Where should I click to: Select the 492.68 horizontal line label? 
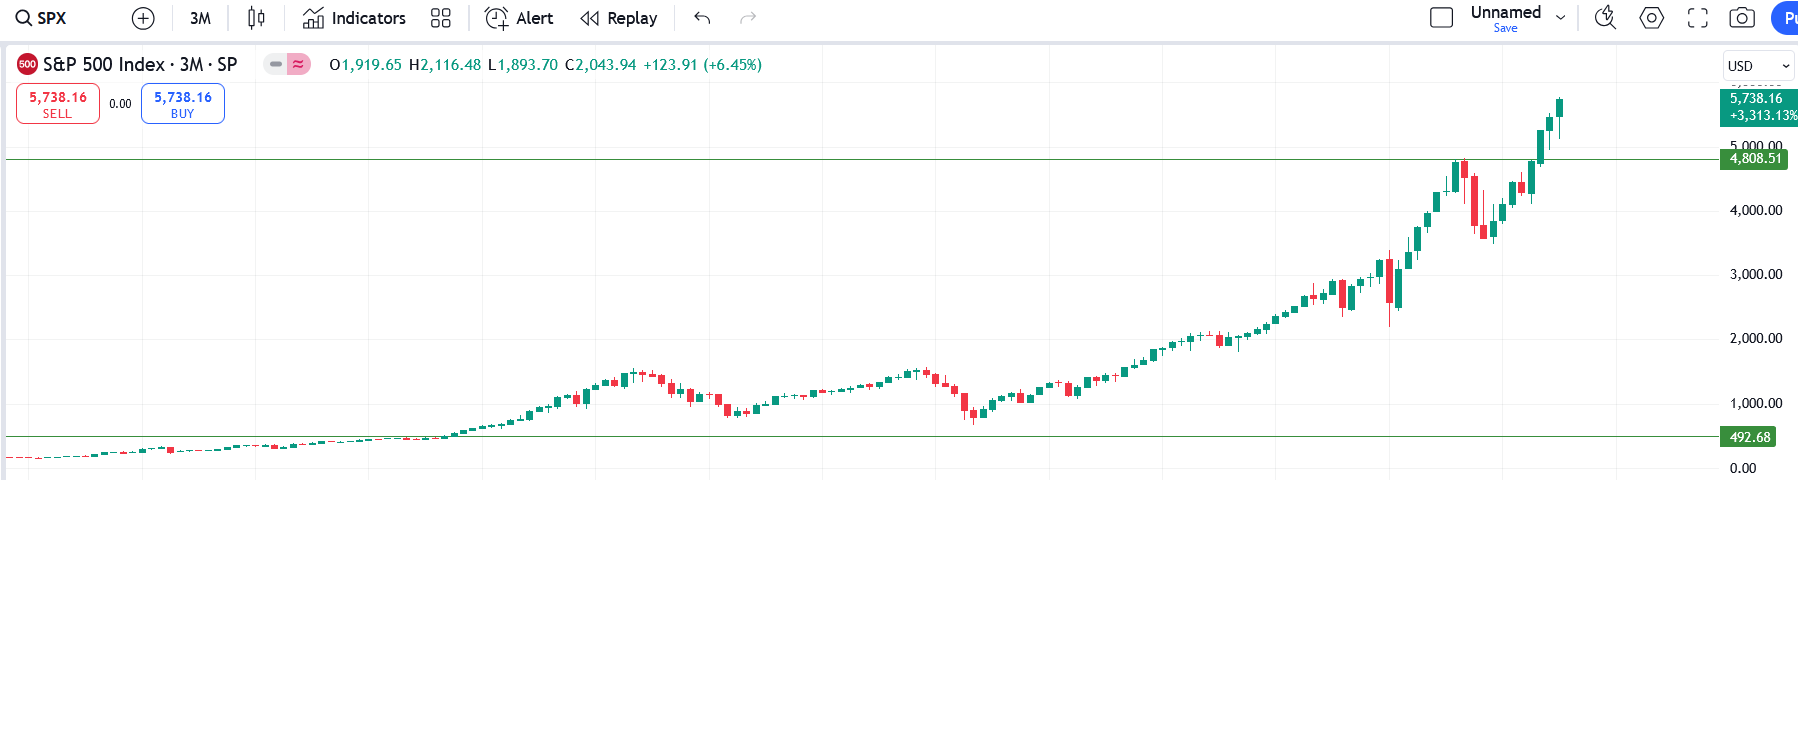1748,437
